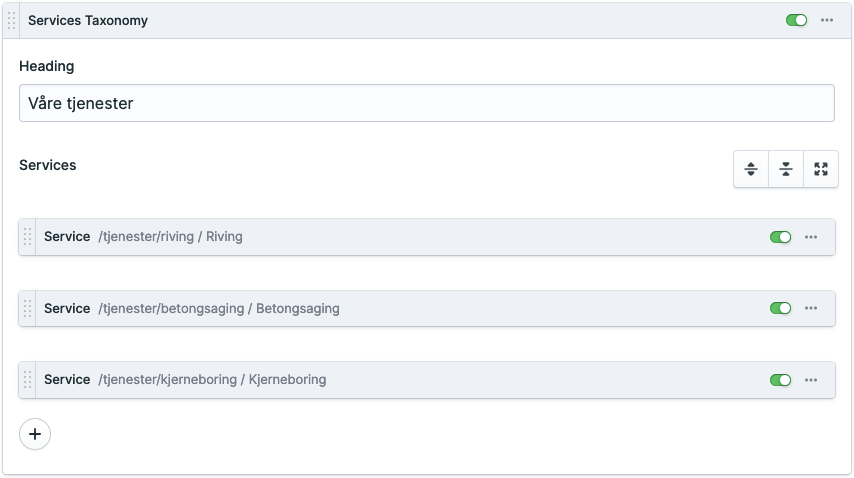Open Services Taxonomy more options menu
This screenshot has width=854, height=478.
[827, 20]
